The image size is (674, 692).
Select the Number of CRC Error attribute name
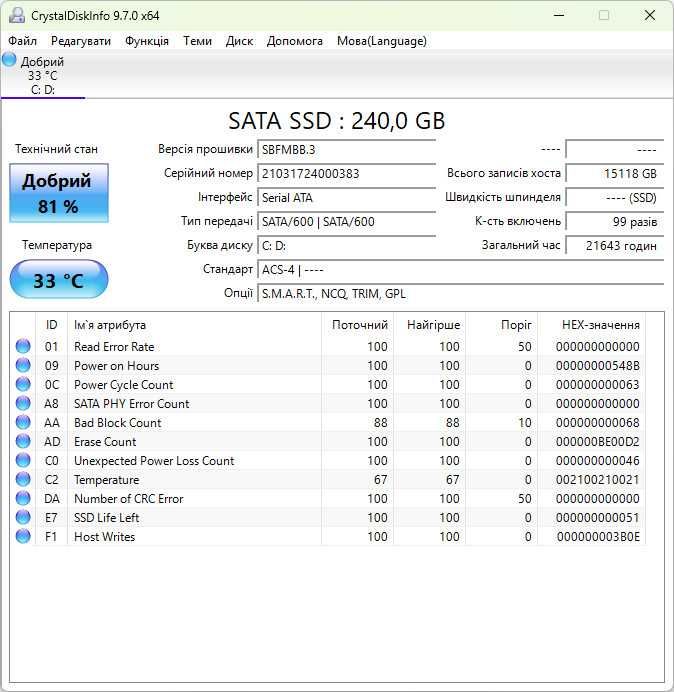(x=129, y=499)
